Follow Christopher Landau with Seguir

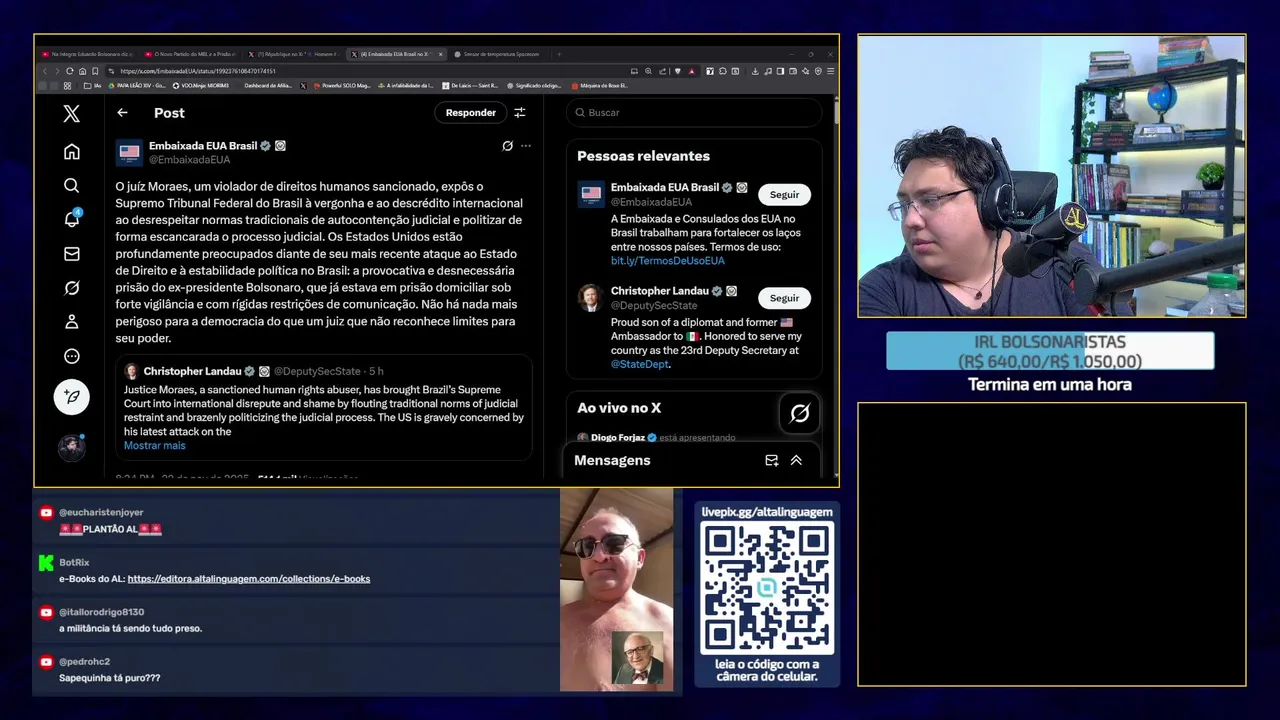784,298
